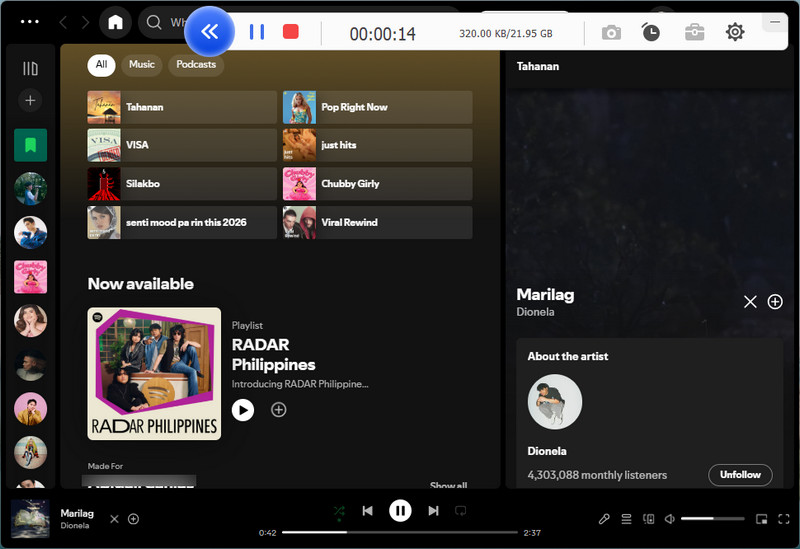Screen dimensions: 800x549
Task: Skip to previous track
Action: click(x=367, y=511)
